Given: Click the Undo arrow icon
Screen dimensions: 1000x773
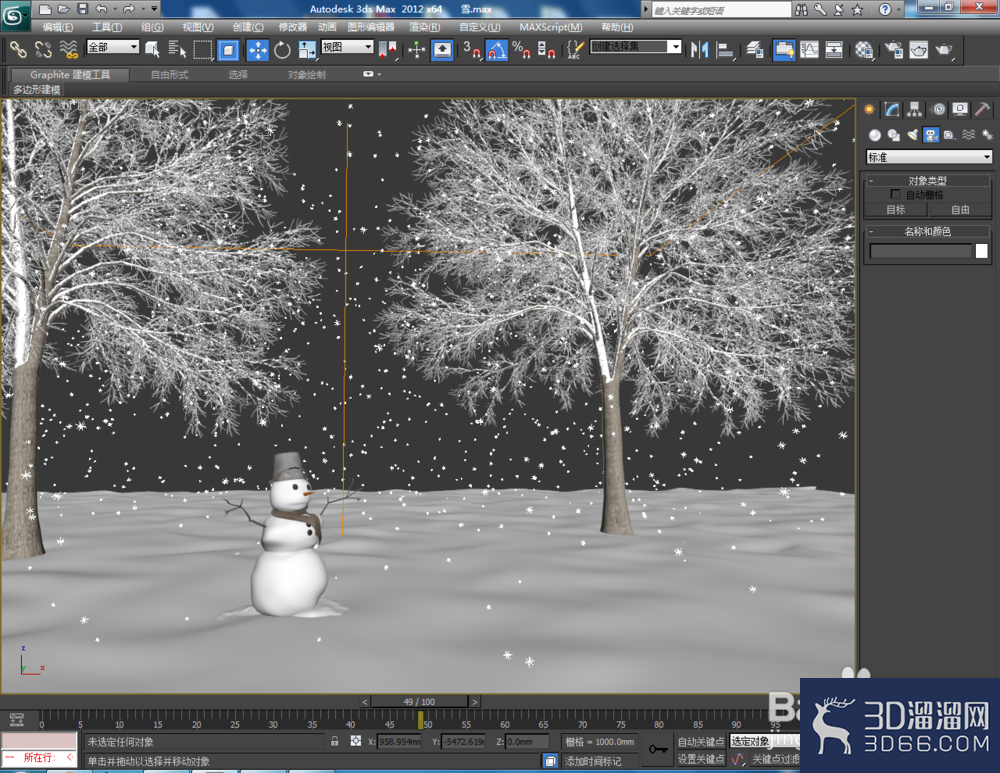Looking at the screenshot, I should click(x=101, y=9).
